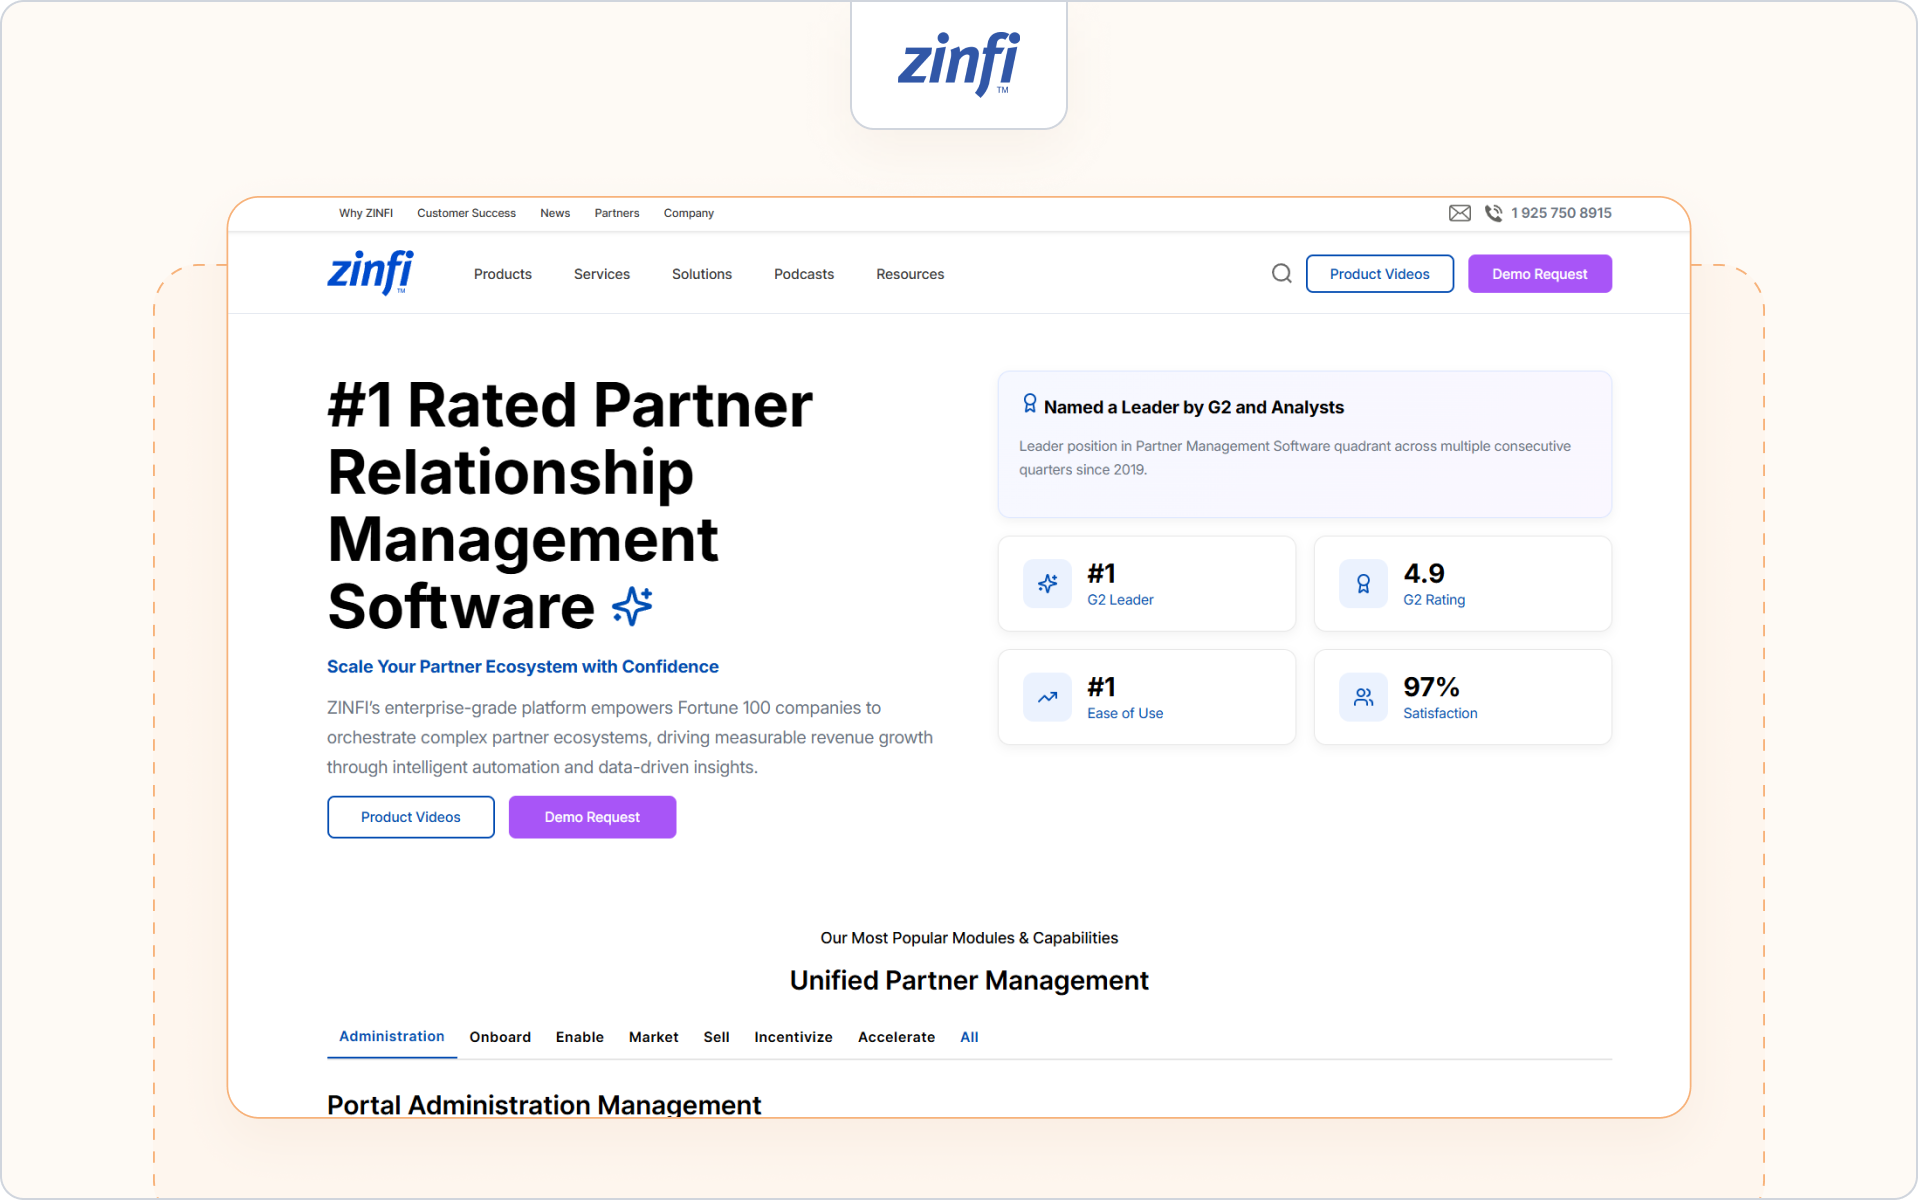Screen dimensions: 1918x1200
Task: Click the Portal Administration Management heading
Action: coord(544,1105)
